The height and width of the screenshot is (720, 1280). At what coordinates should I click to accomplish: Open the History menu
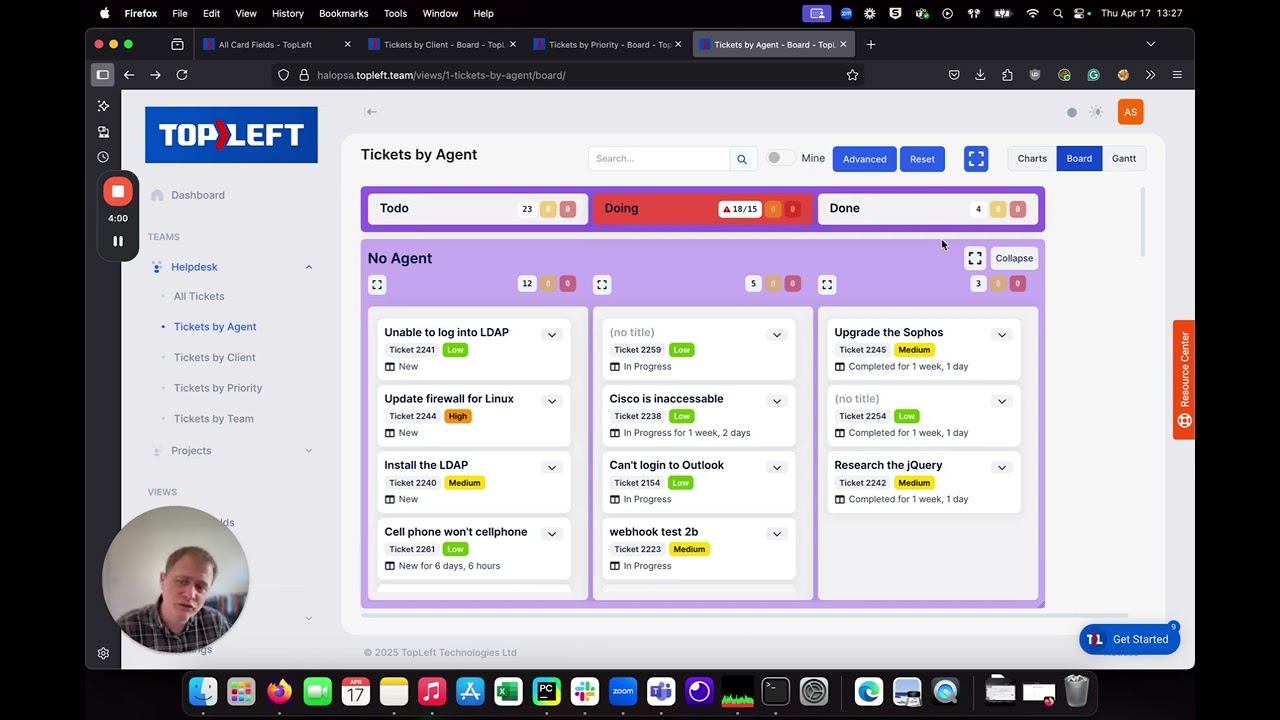(287, 13)
